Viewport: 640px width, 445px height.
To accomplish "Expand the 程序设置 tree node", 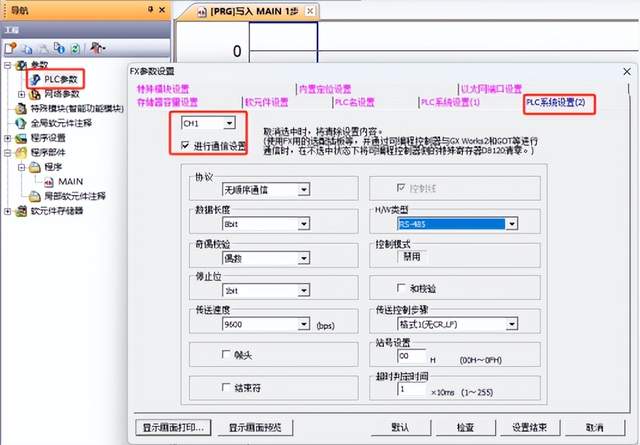I will pos(8,138).
